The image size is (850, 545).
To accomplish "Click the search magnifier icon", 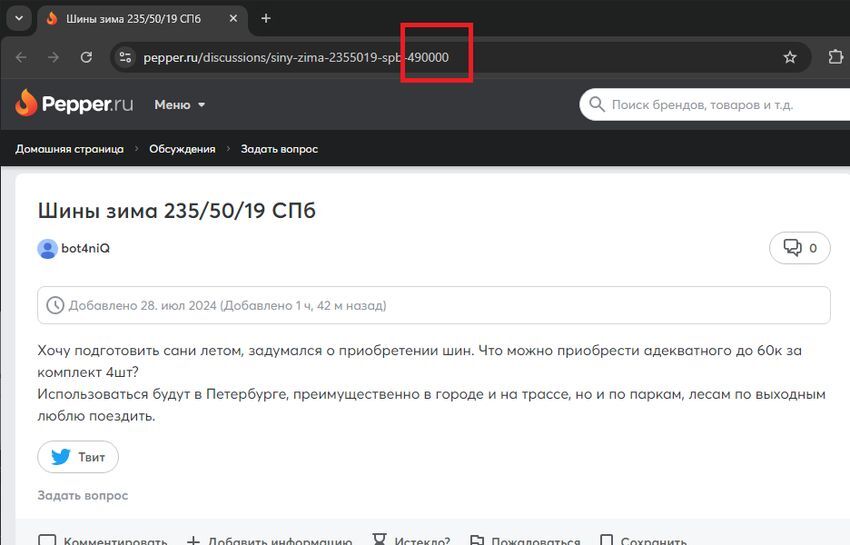I will coord(596,104).
